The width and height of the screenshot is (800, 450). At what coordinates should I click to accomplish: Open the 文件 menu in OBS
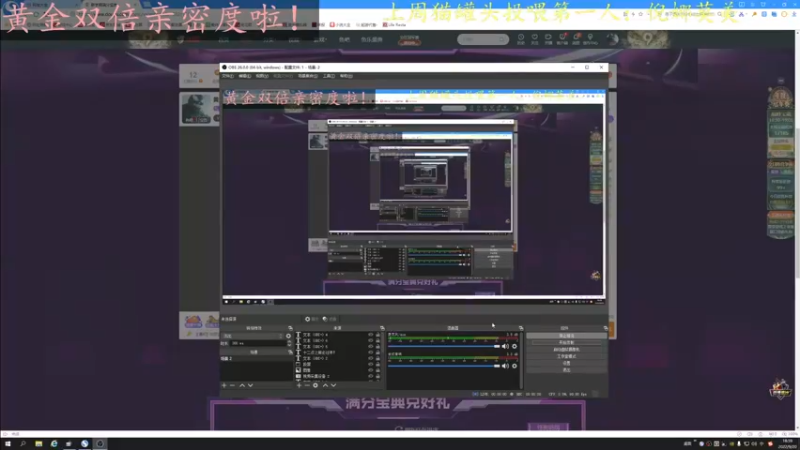pos(228,76)
